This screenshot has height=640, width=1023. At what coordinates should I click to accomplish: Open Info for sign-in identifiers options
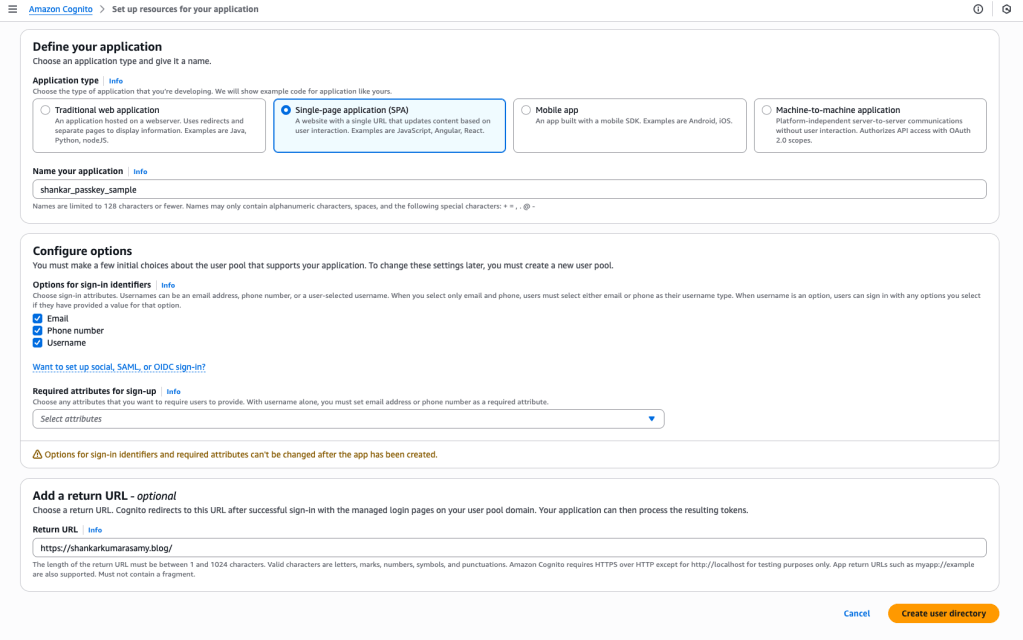pos(168,285)
